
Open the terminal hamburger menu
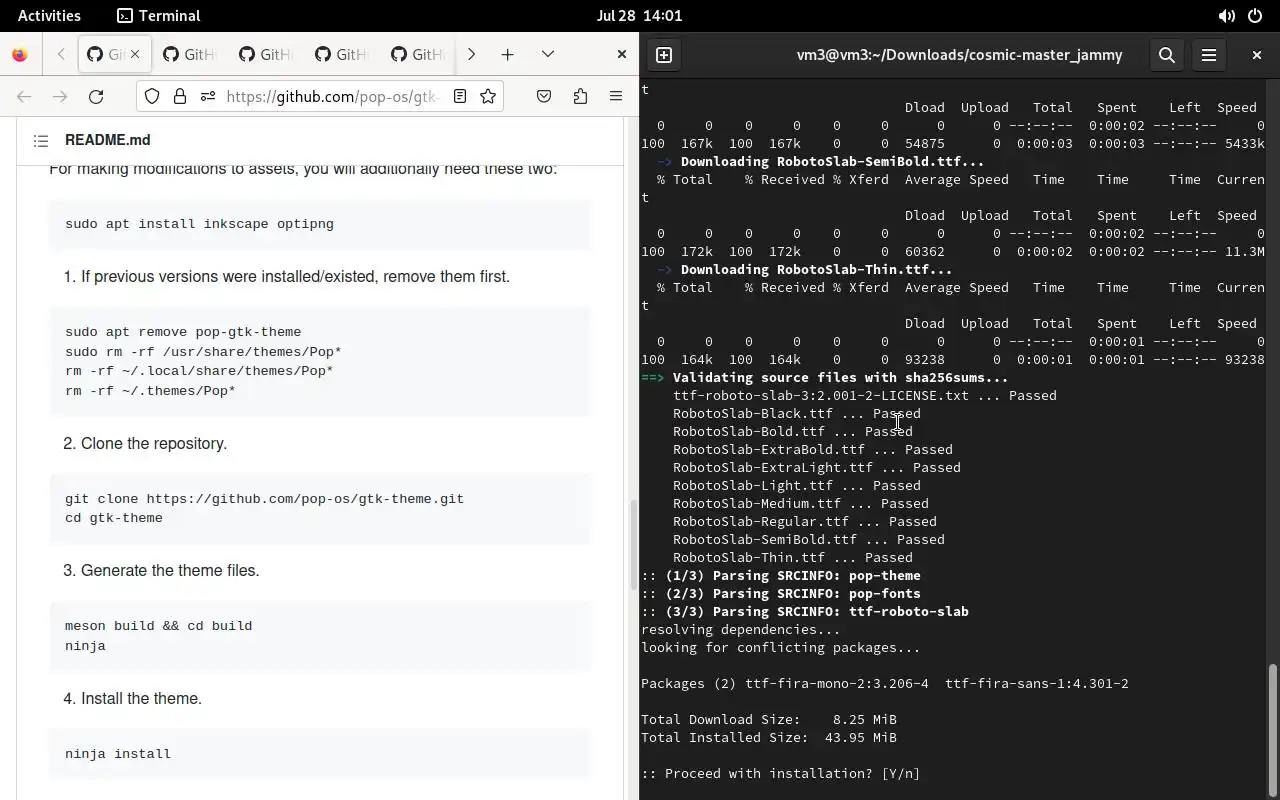(1208, 55)
